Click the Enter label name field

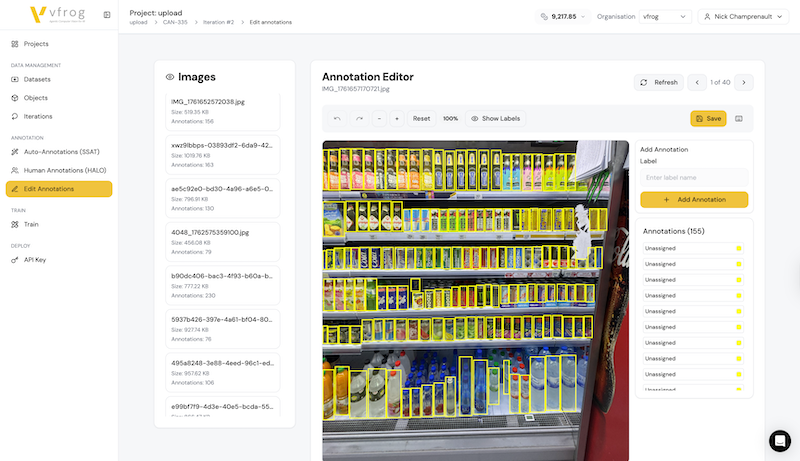pos(694,177)
